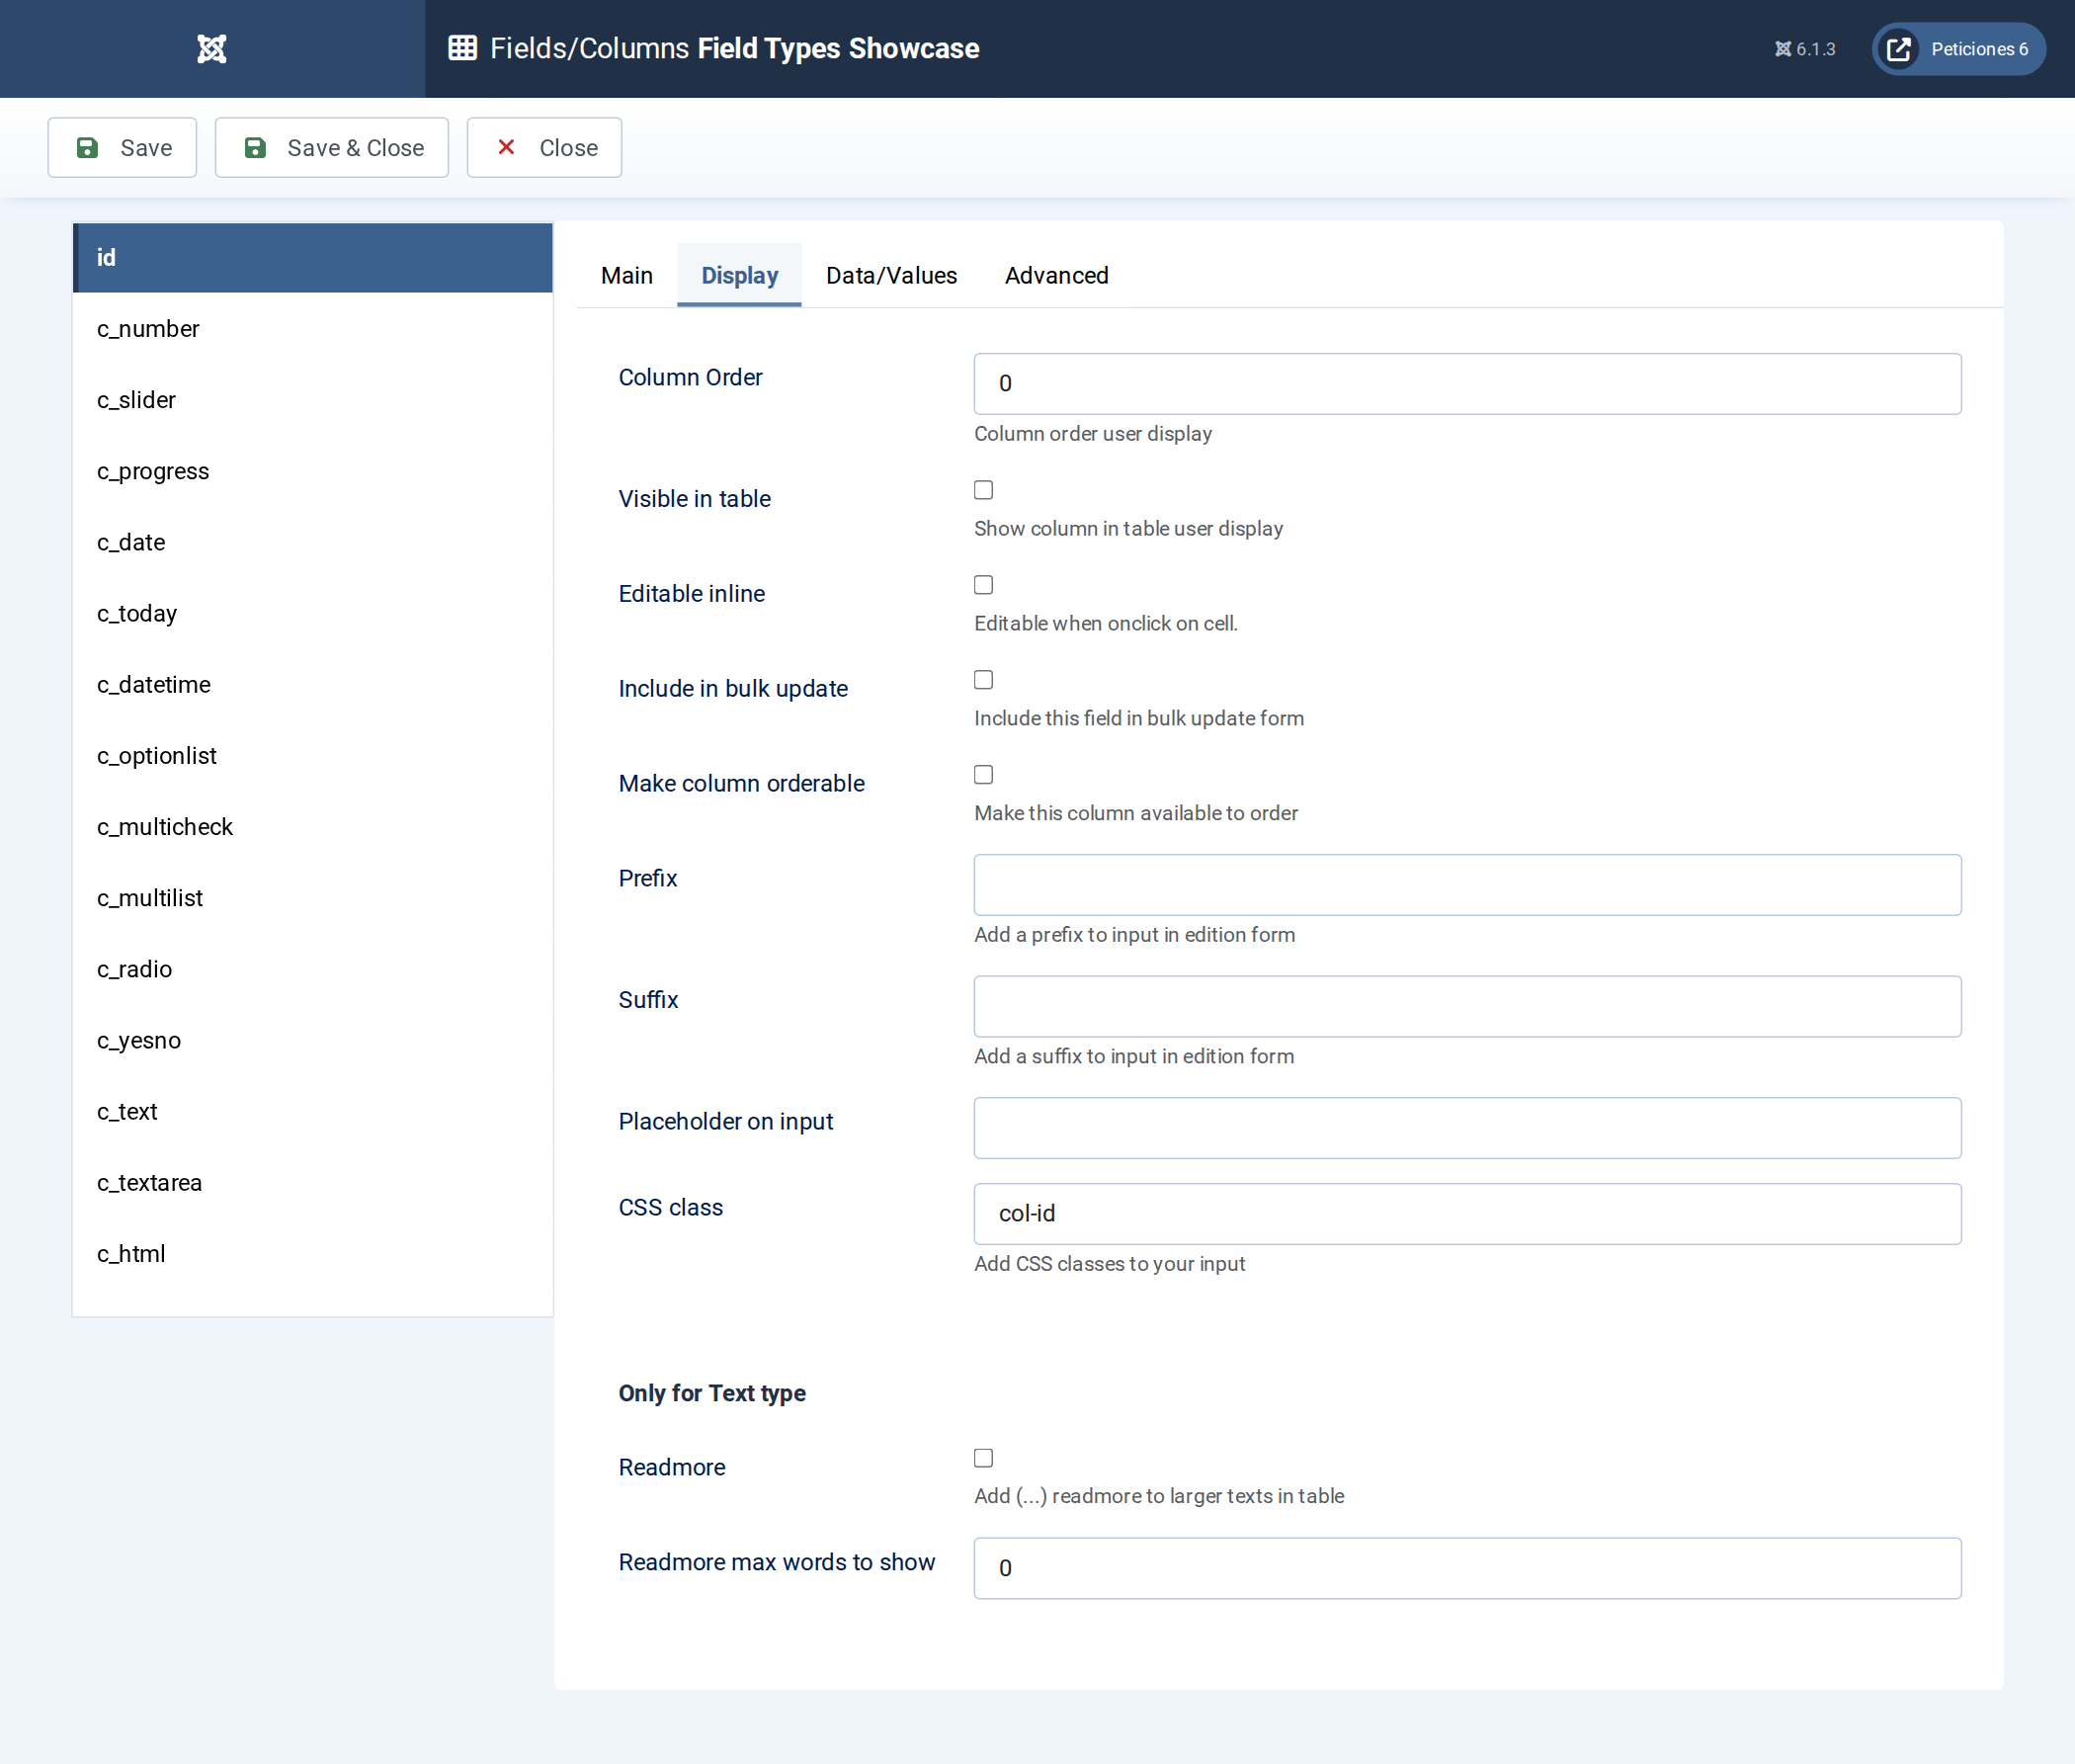Click the Prefix label
The height and width of the screenshot is (1764, 2075).
[x=648, y=878]
